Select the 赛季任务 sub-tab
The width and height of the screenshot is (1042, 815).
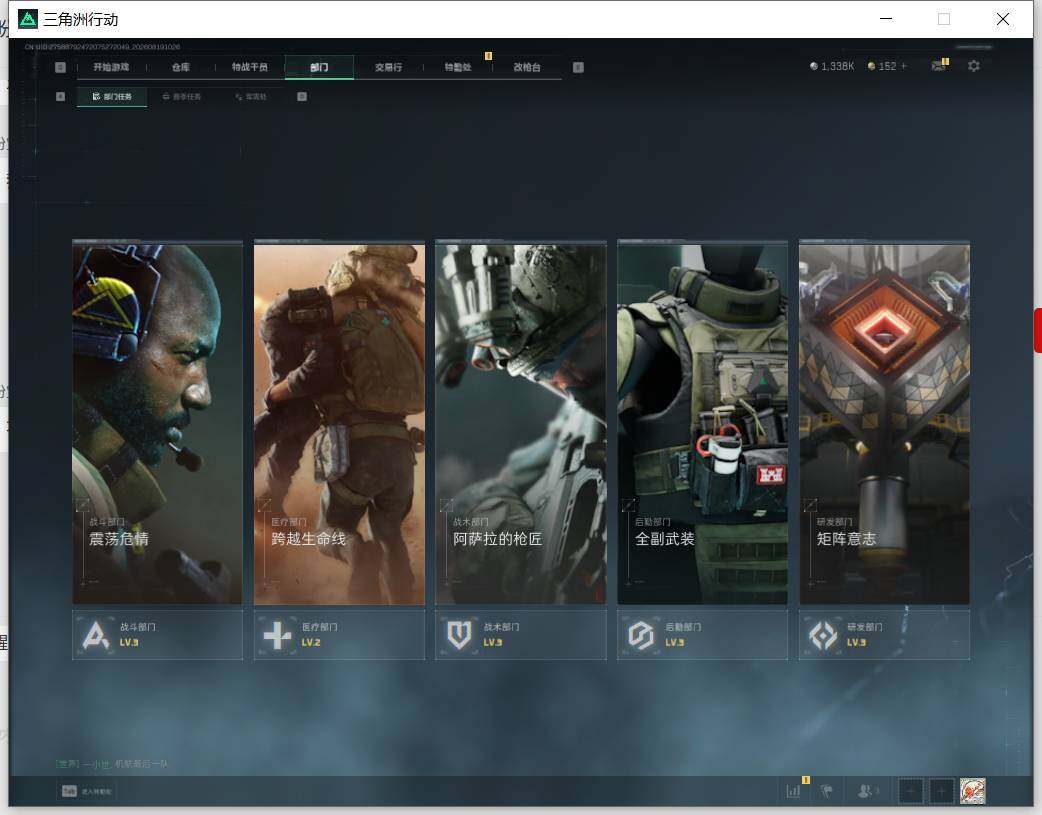[182, 96]
